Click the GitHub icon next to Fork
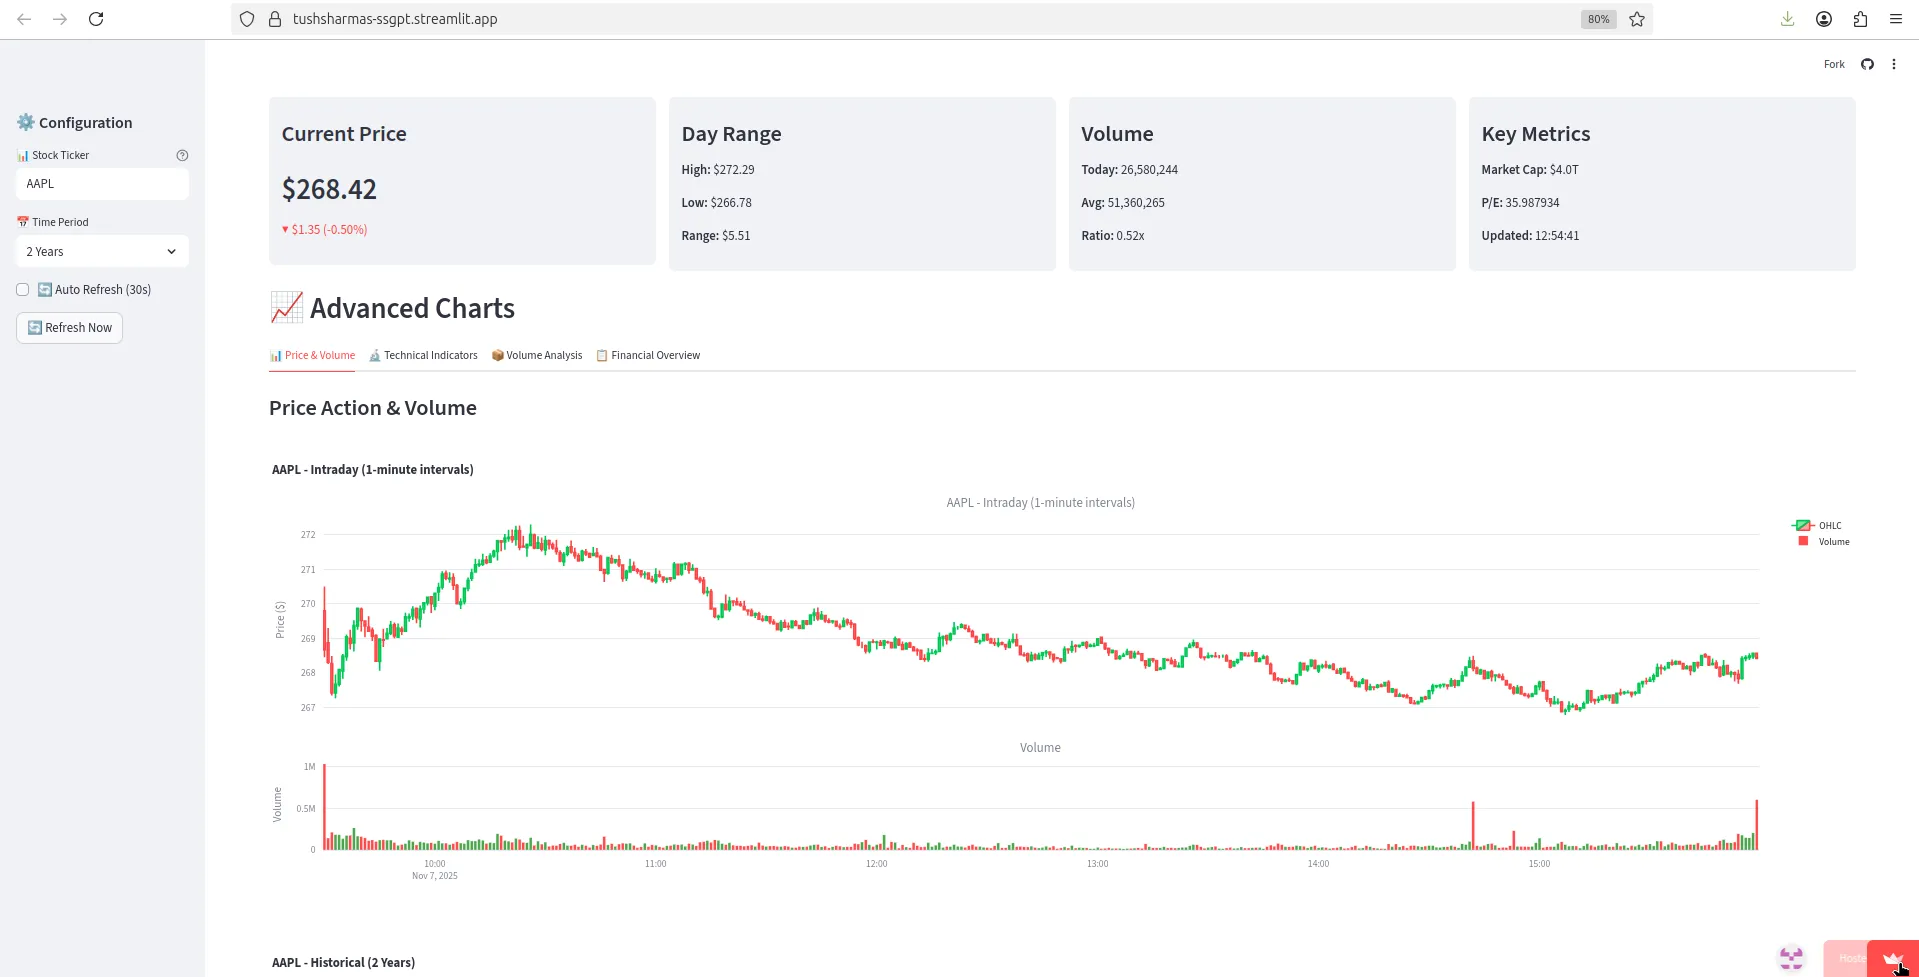1919x977 pixels. (x=1867, y=64)
